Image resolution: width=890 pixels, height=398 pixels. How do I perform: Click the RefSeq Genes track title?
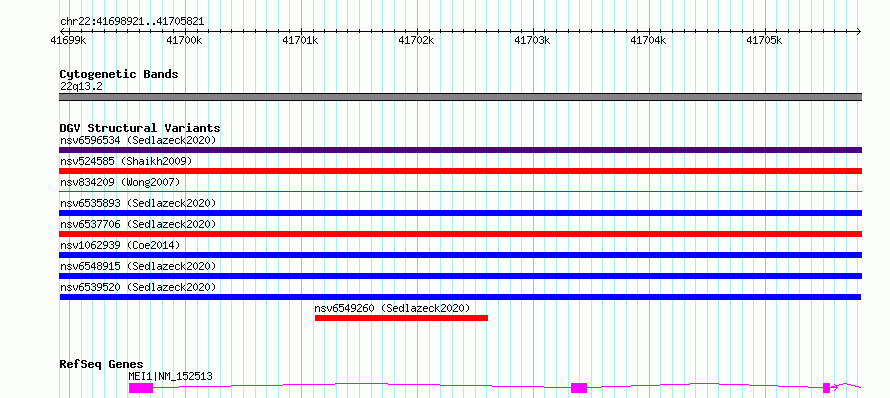pos(102,365)
